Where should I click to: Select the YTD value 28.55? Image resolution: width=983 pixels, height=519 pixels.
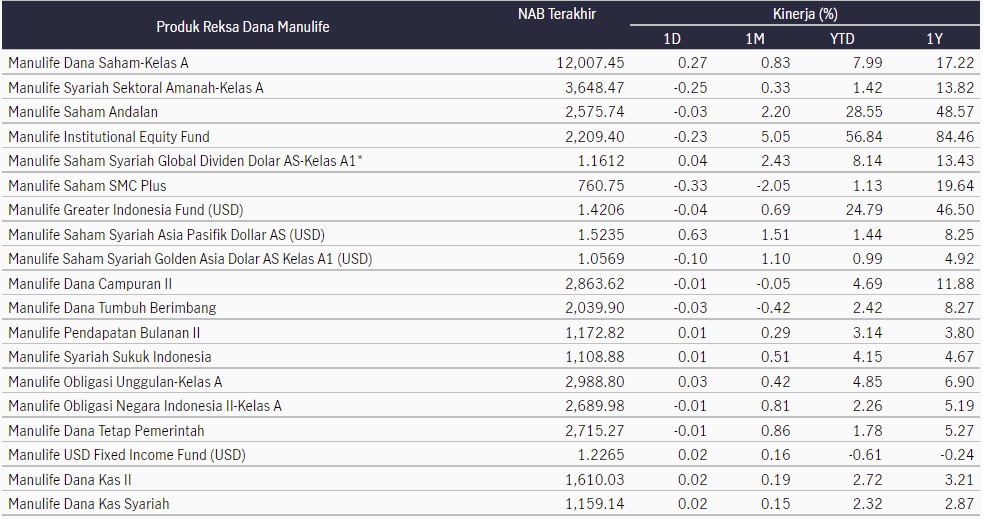click(x=864, y=112)
